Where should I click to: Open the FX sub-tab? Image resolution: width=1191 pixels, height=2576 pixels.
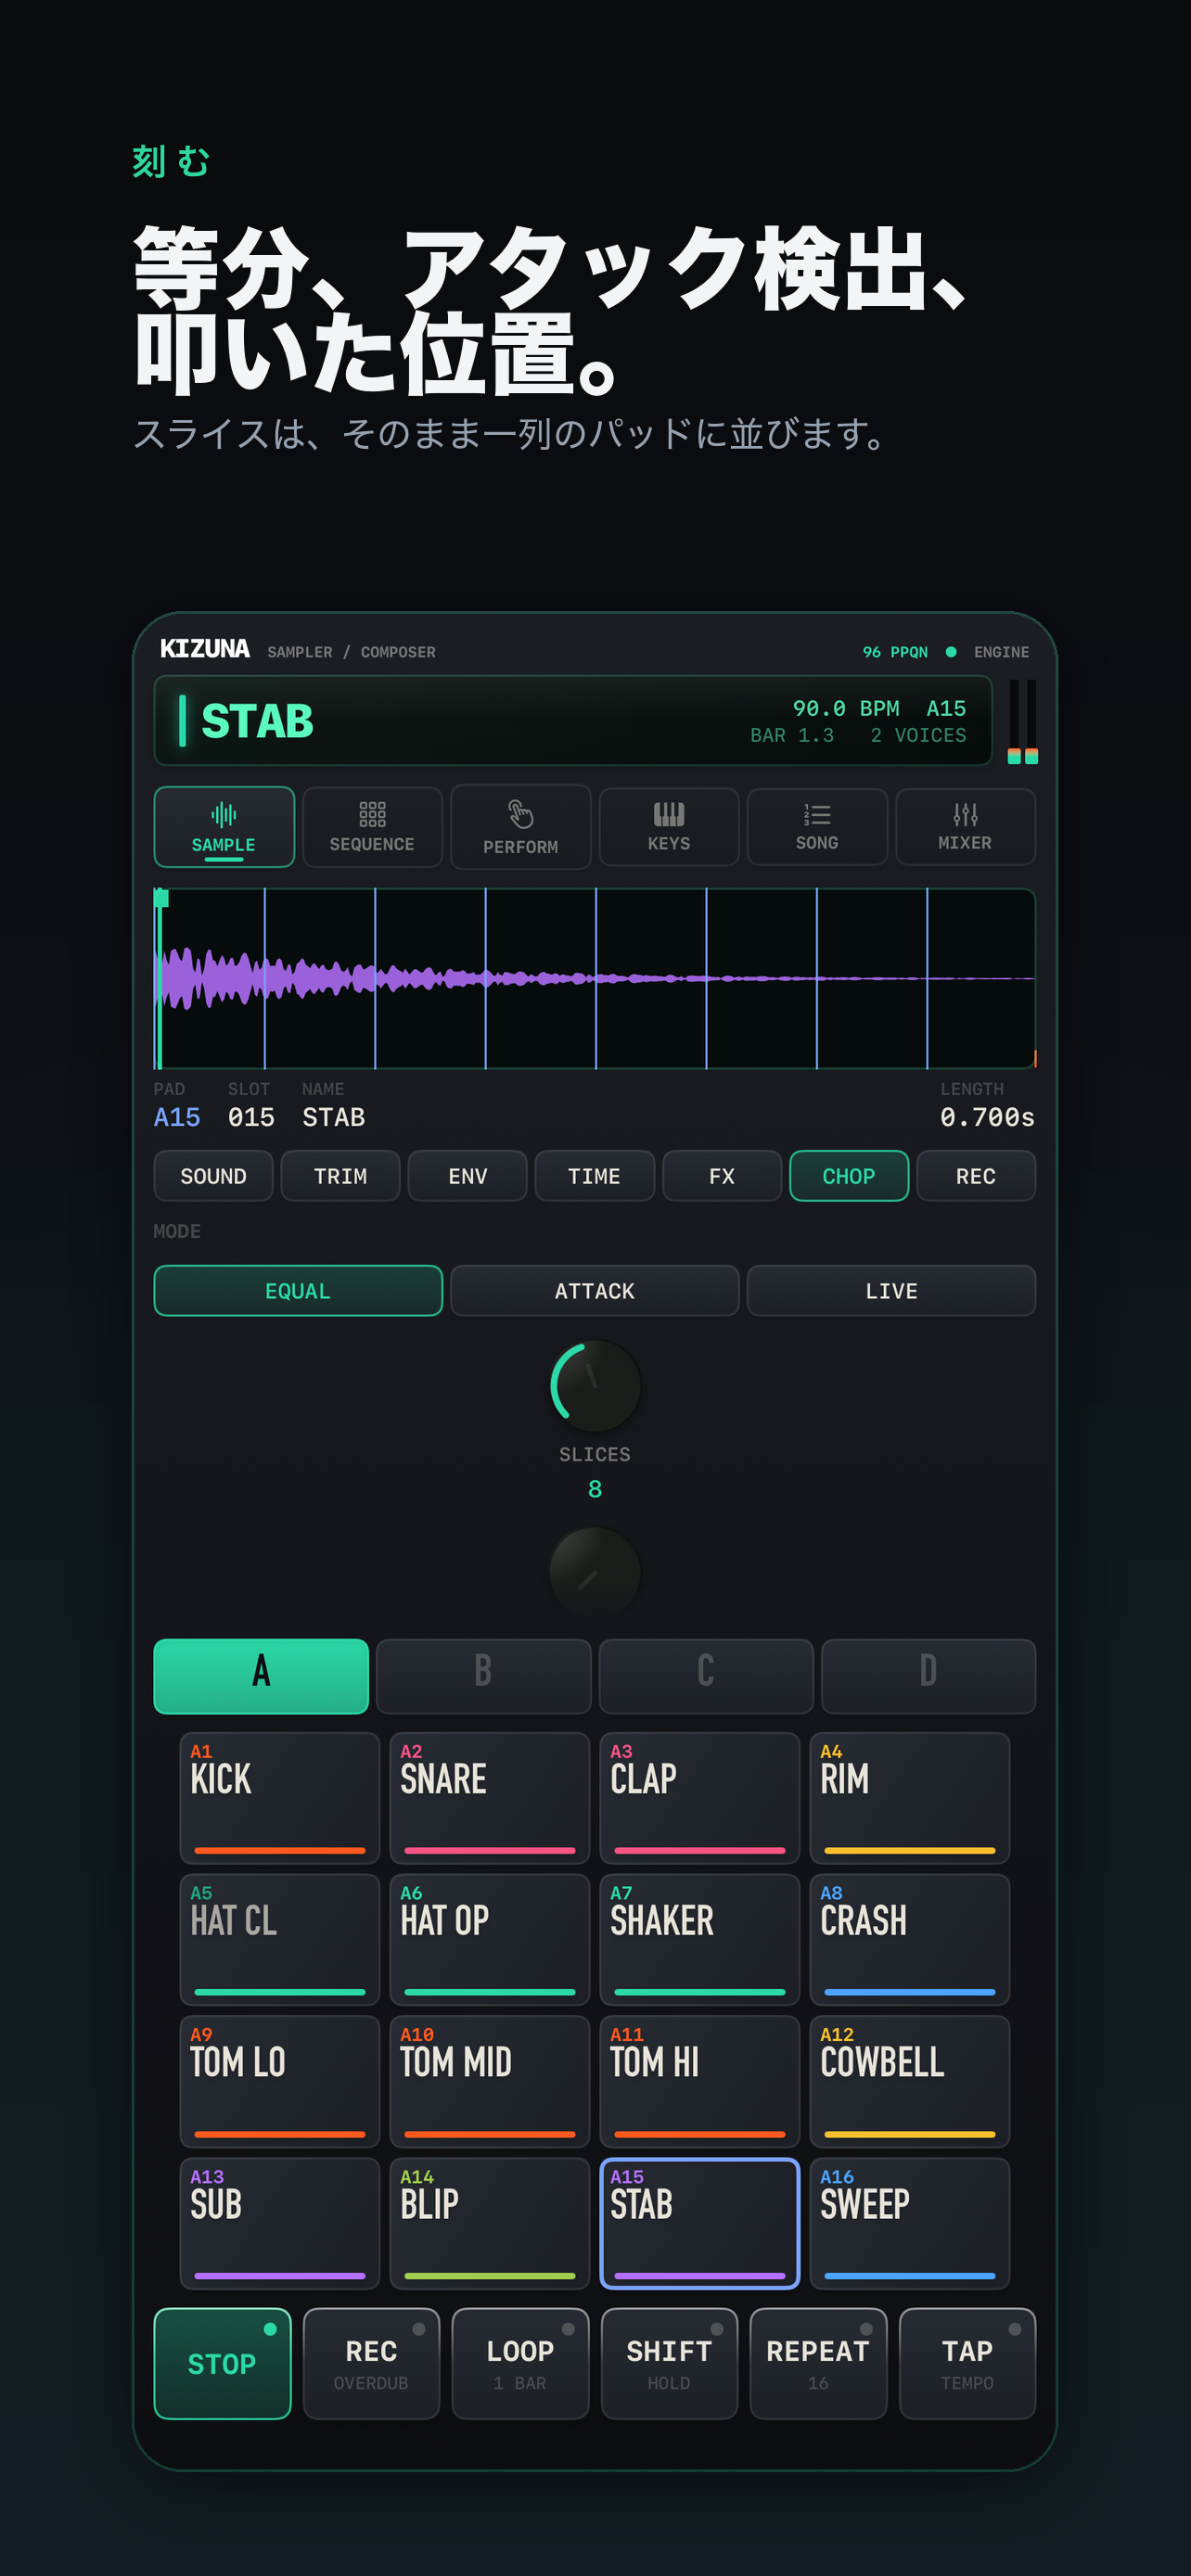click(721, 1176)
